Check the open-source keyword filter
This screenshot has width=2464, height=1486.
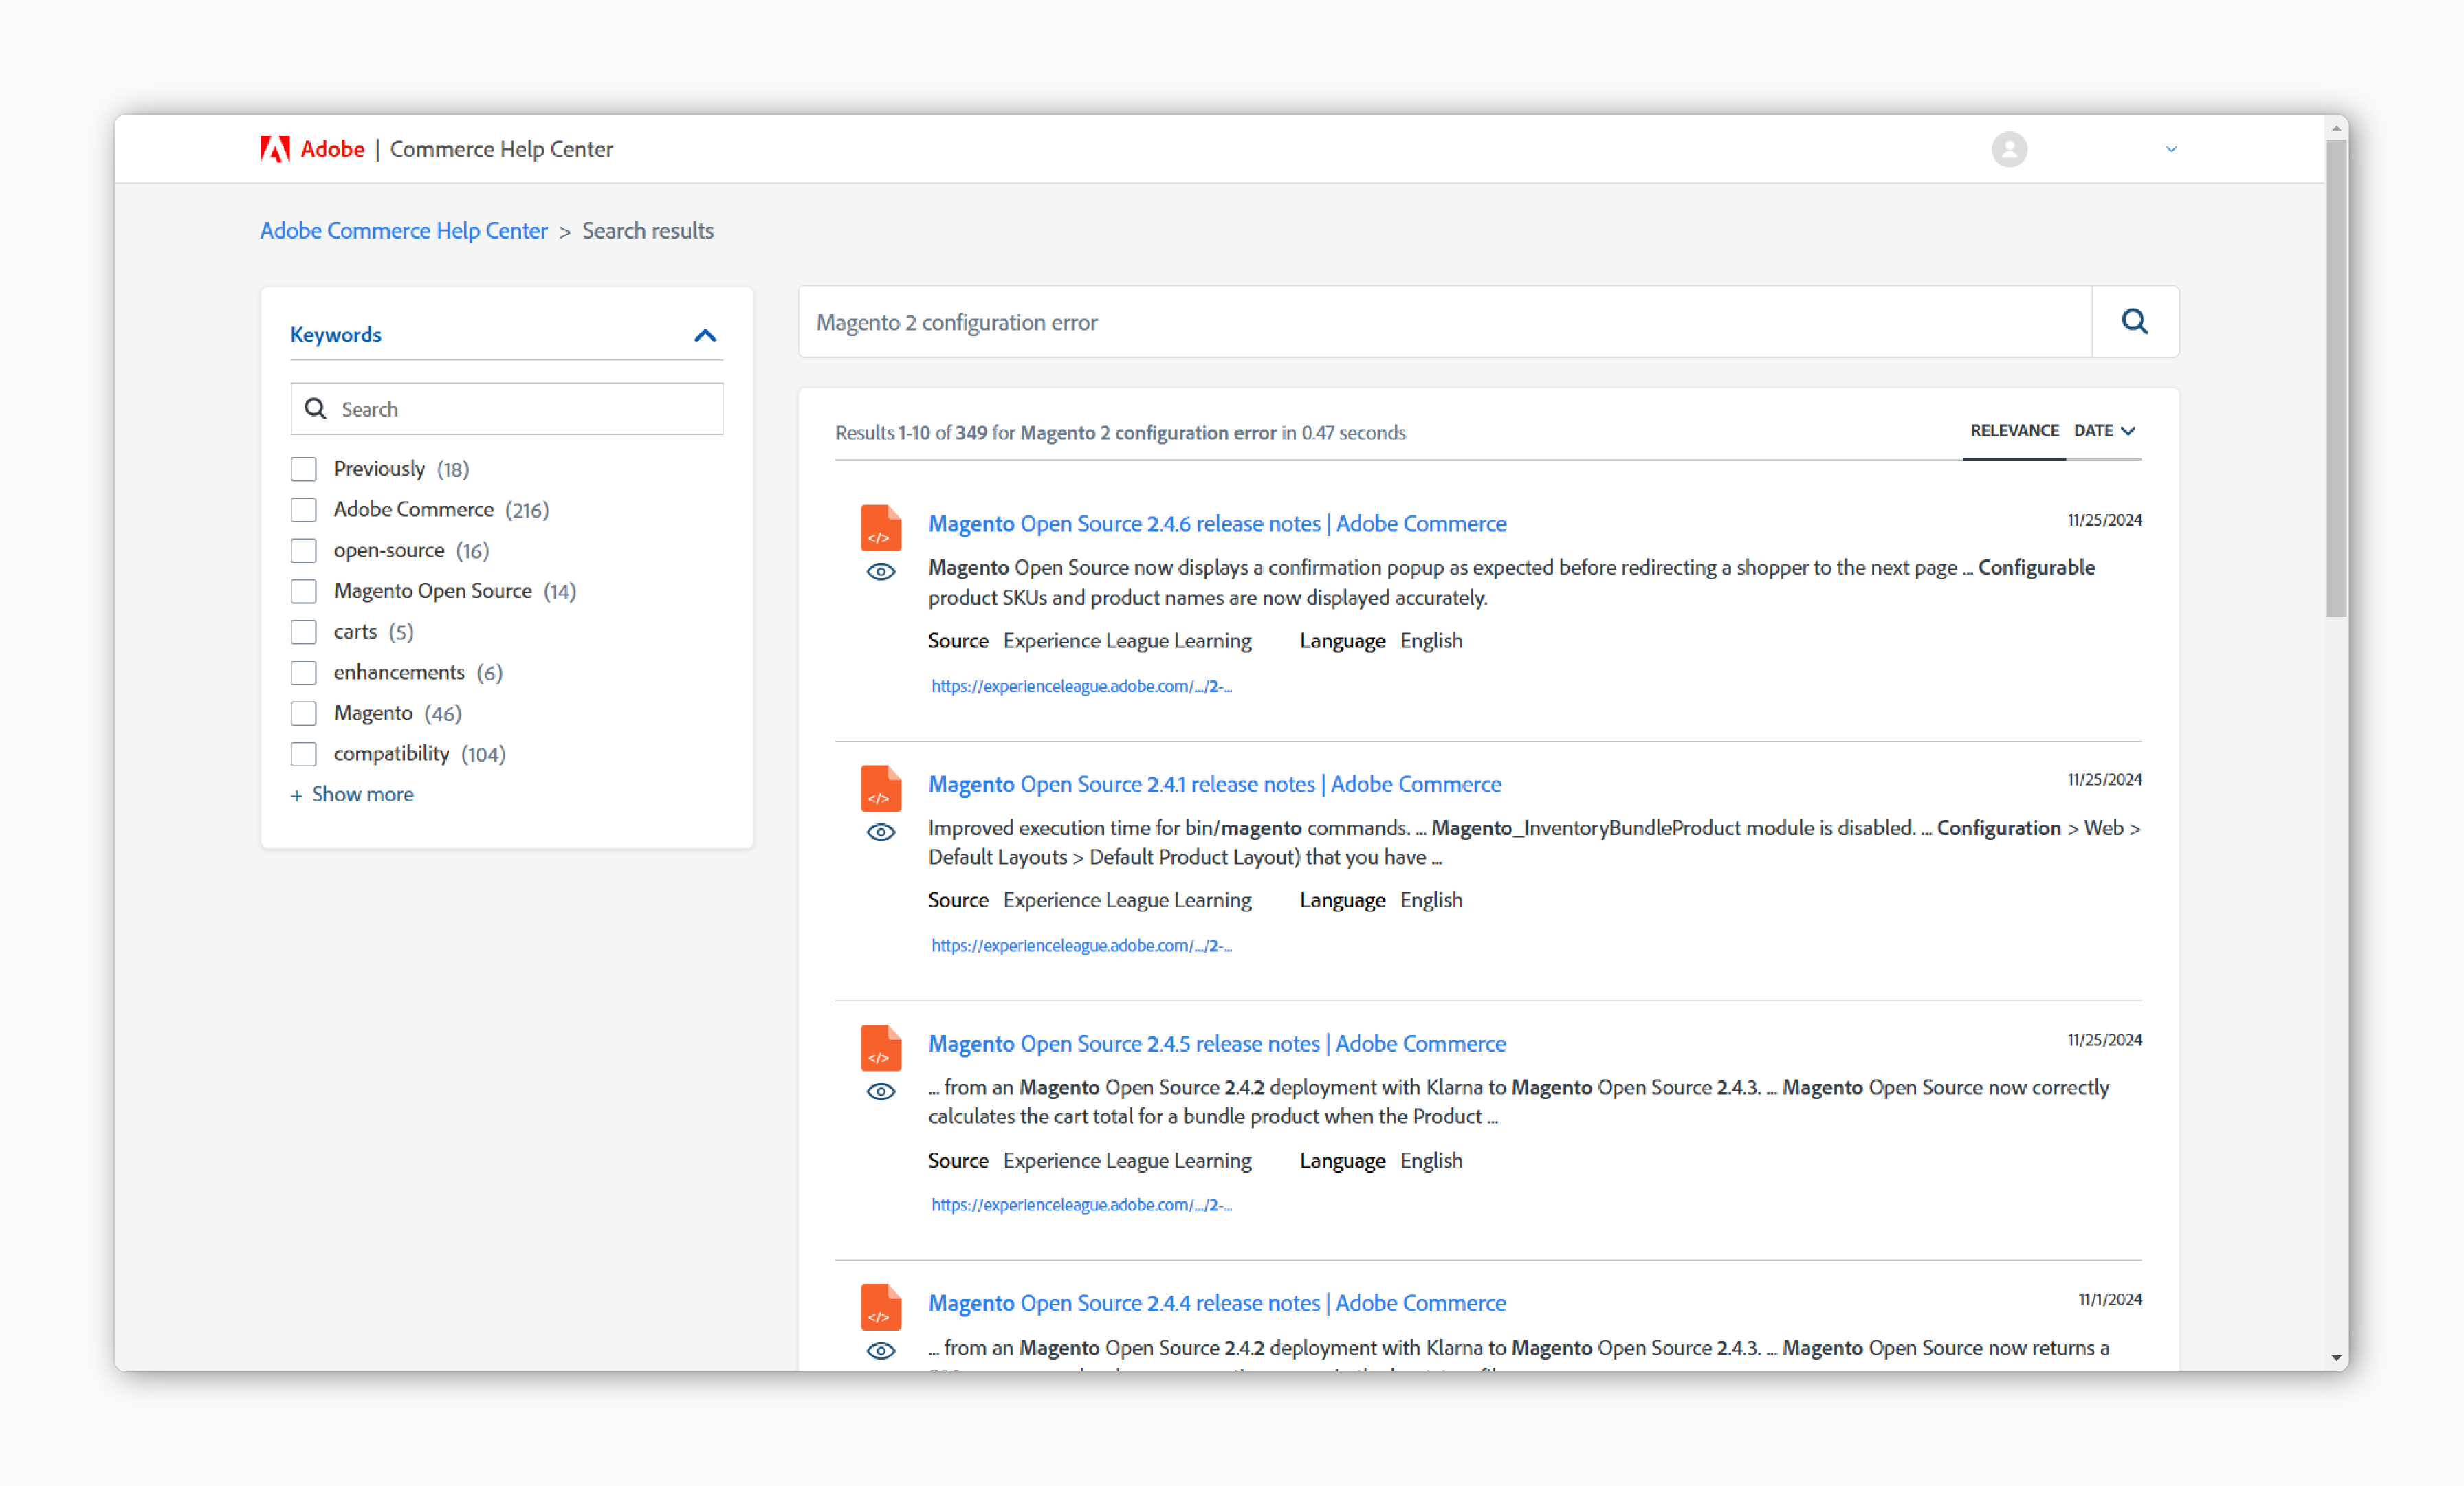click(303, 551)
